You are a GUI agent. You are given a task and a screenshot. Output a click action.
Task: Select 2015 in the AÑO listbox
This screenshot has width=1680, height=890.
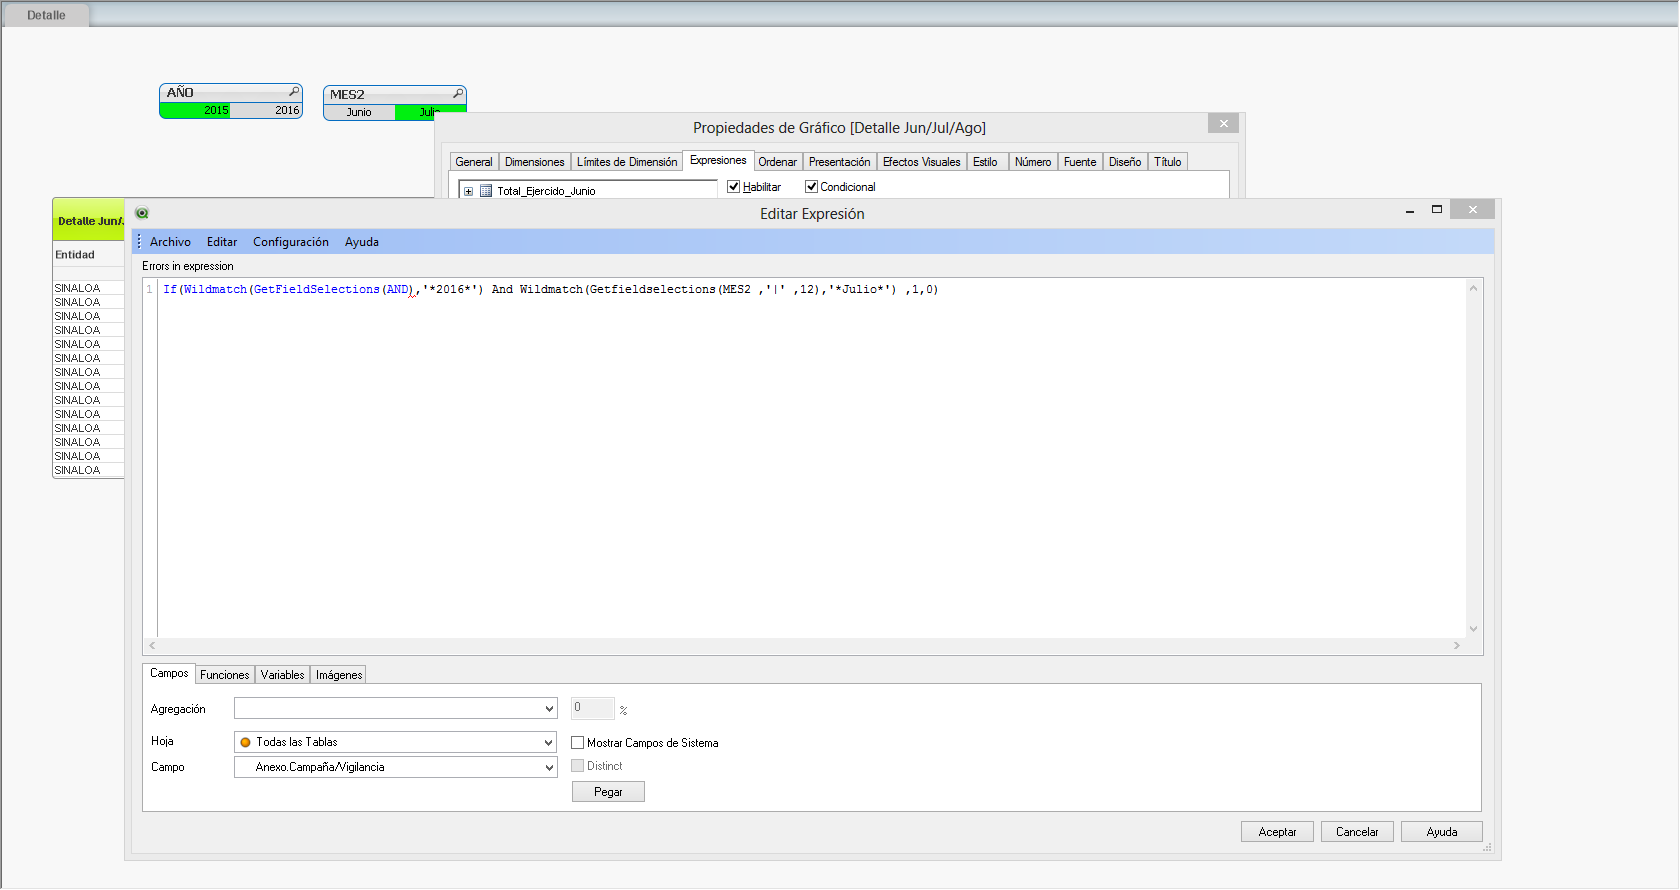[196, 111]
